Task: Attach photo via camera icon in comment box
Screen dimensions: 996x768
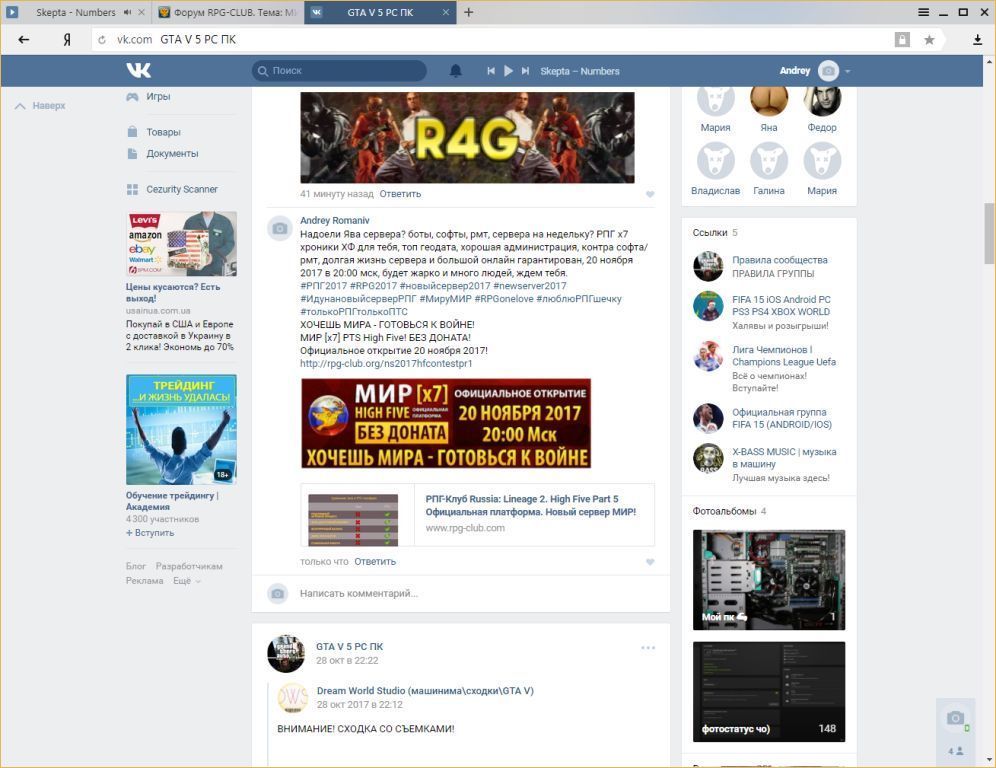Action: [x=277, y=593]
